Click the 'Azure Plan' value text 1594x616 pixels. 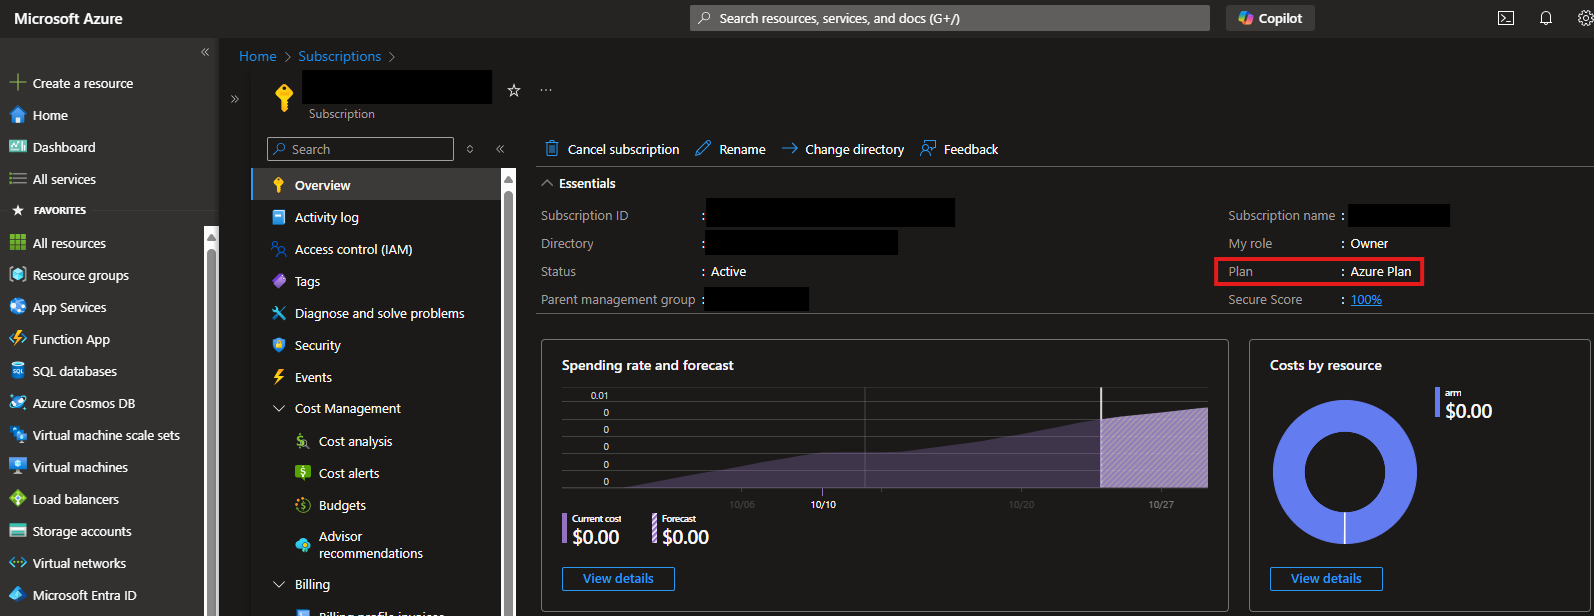tap(1381, 271)
